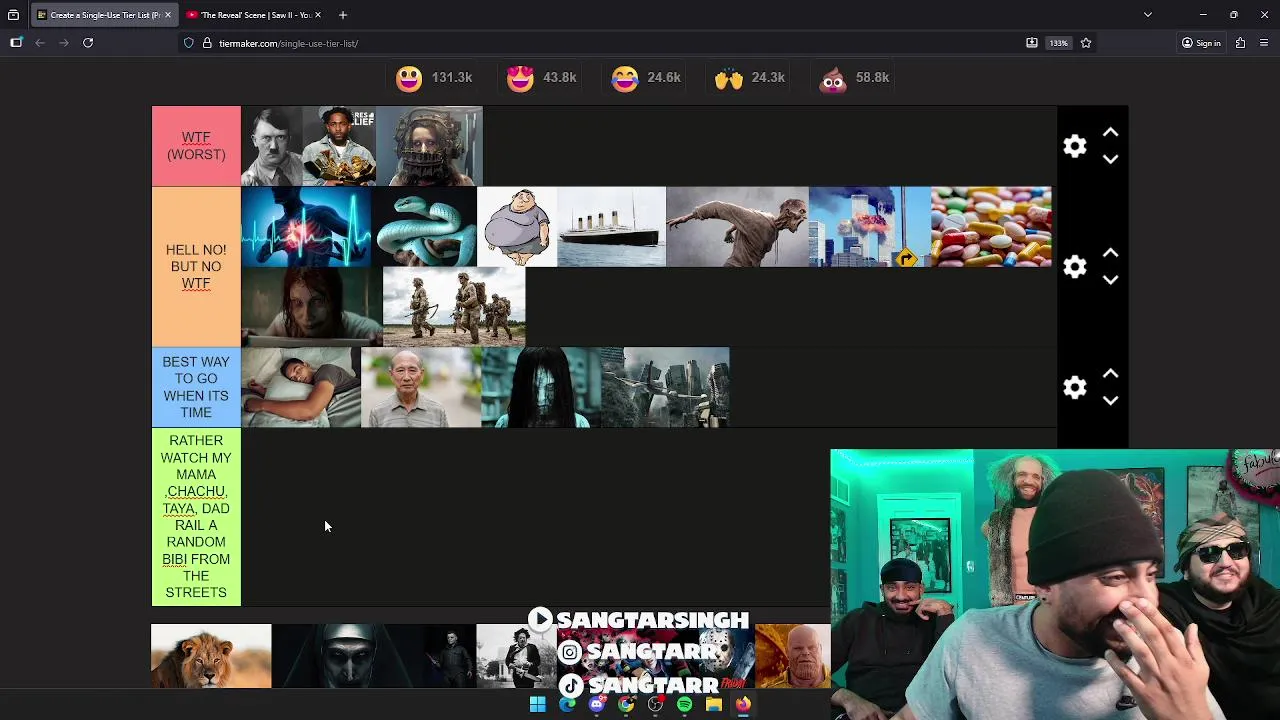The image size is (1280, 720).
Task: Select the colorful pills image
Action: 991,227
